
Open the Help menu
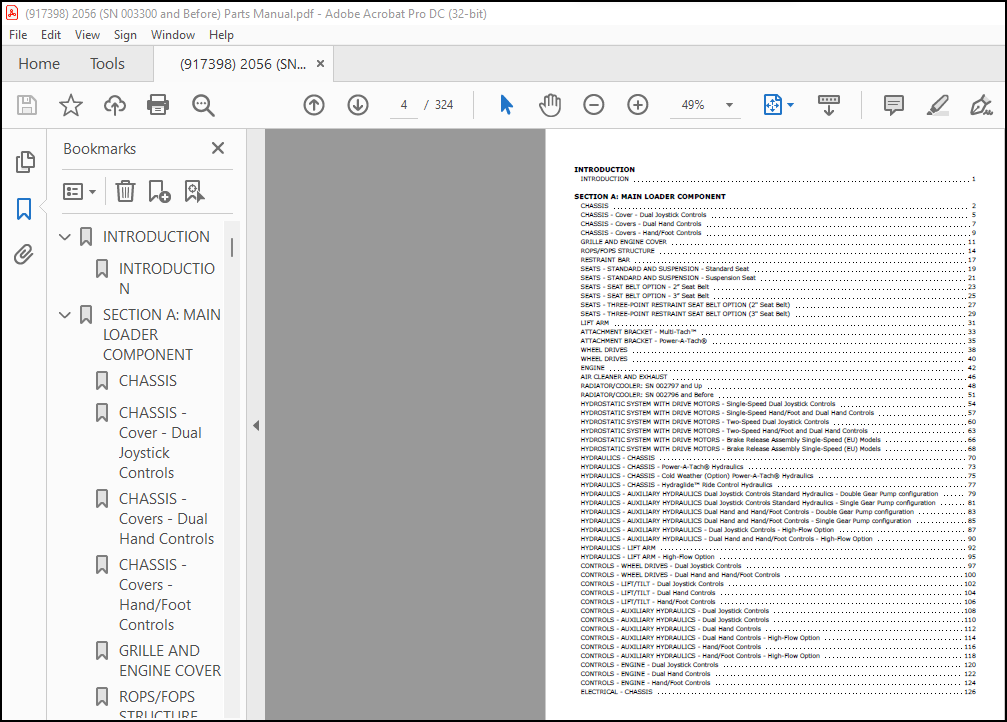[x=221, y=35]
